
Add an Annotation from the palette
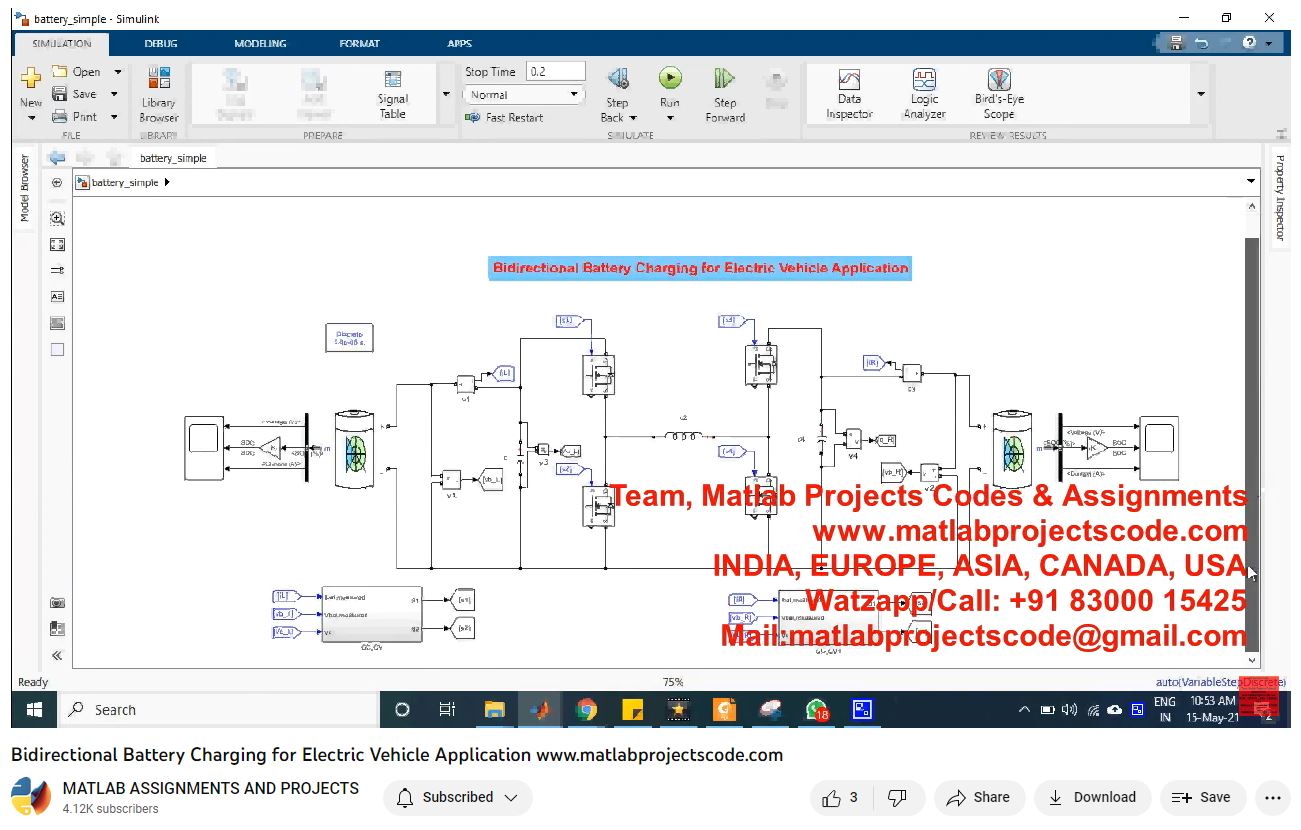click(x=57, y=296)
